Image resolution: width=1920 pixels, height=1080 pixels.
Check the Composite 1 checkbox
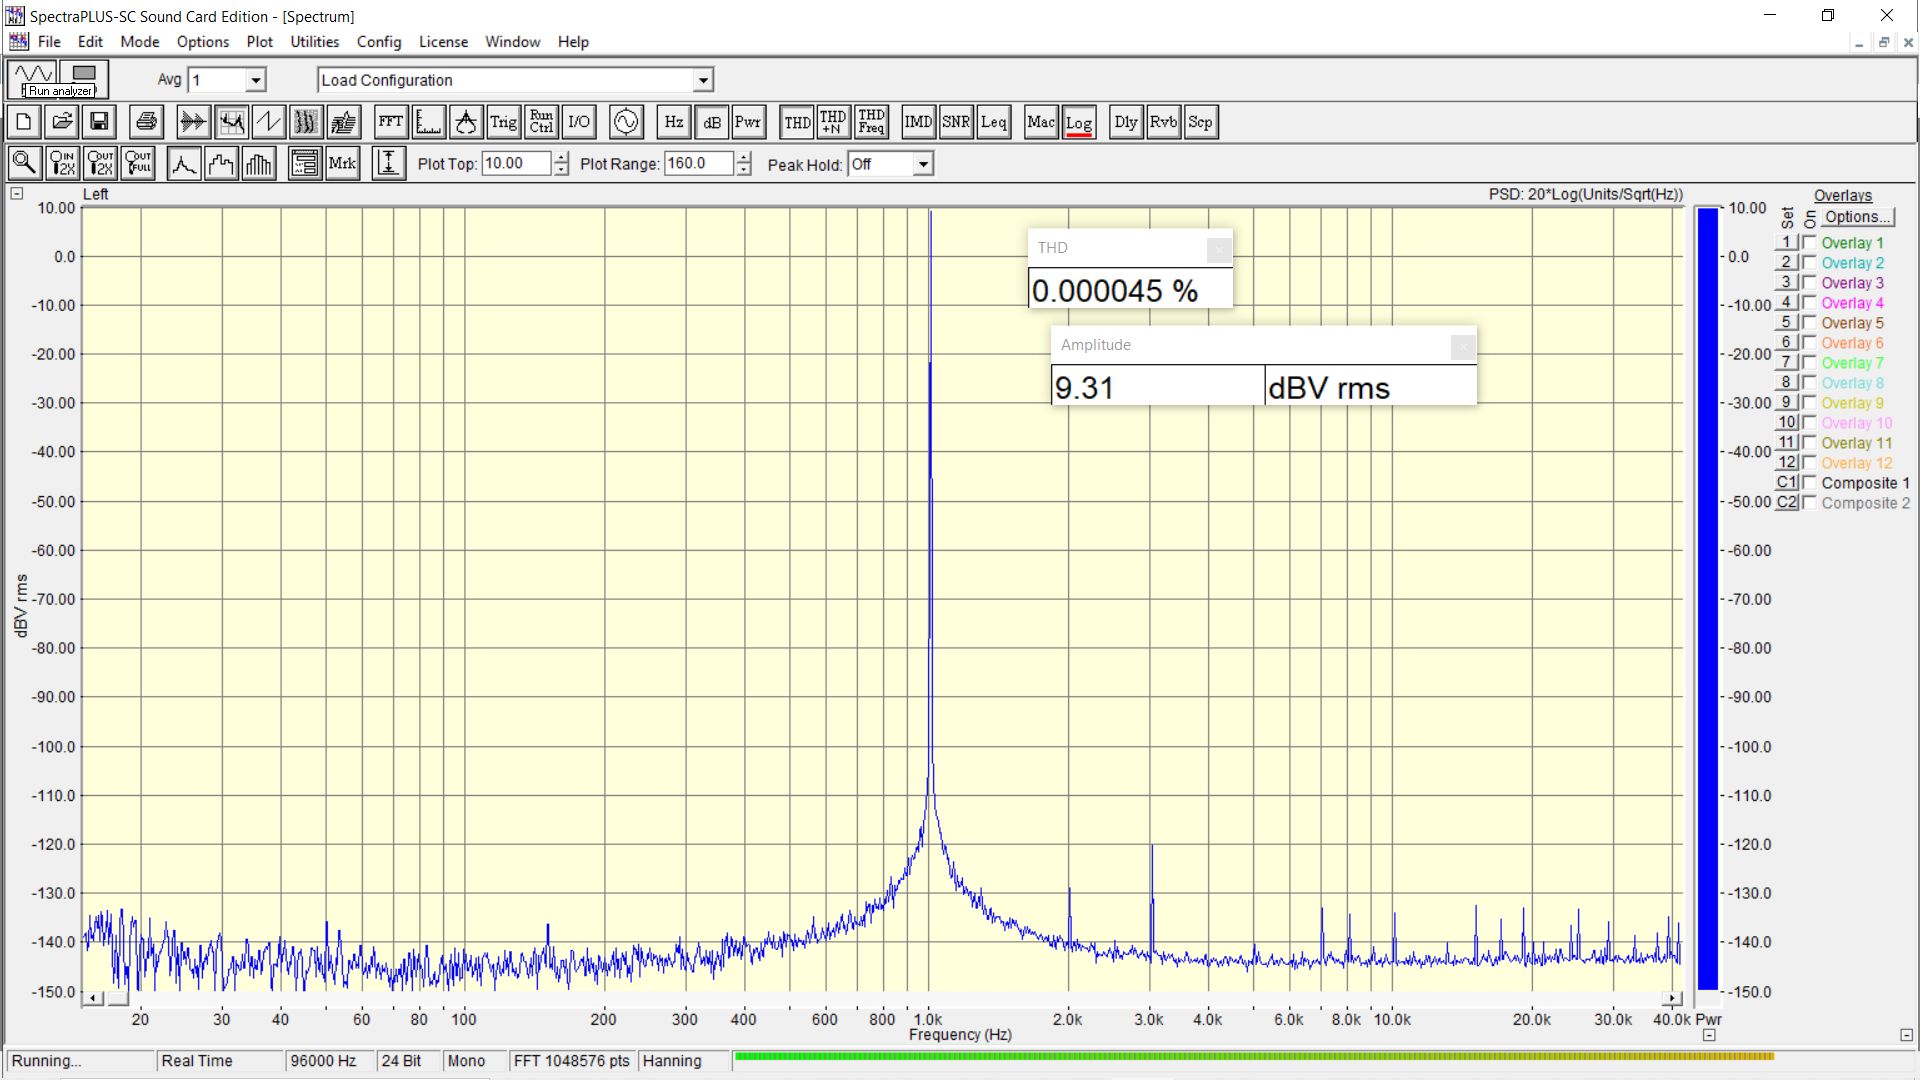coord(1810,483)
